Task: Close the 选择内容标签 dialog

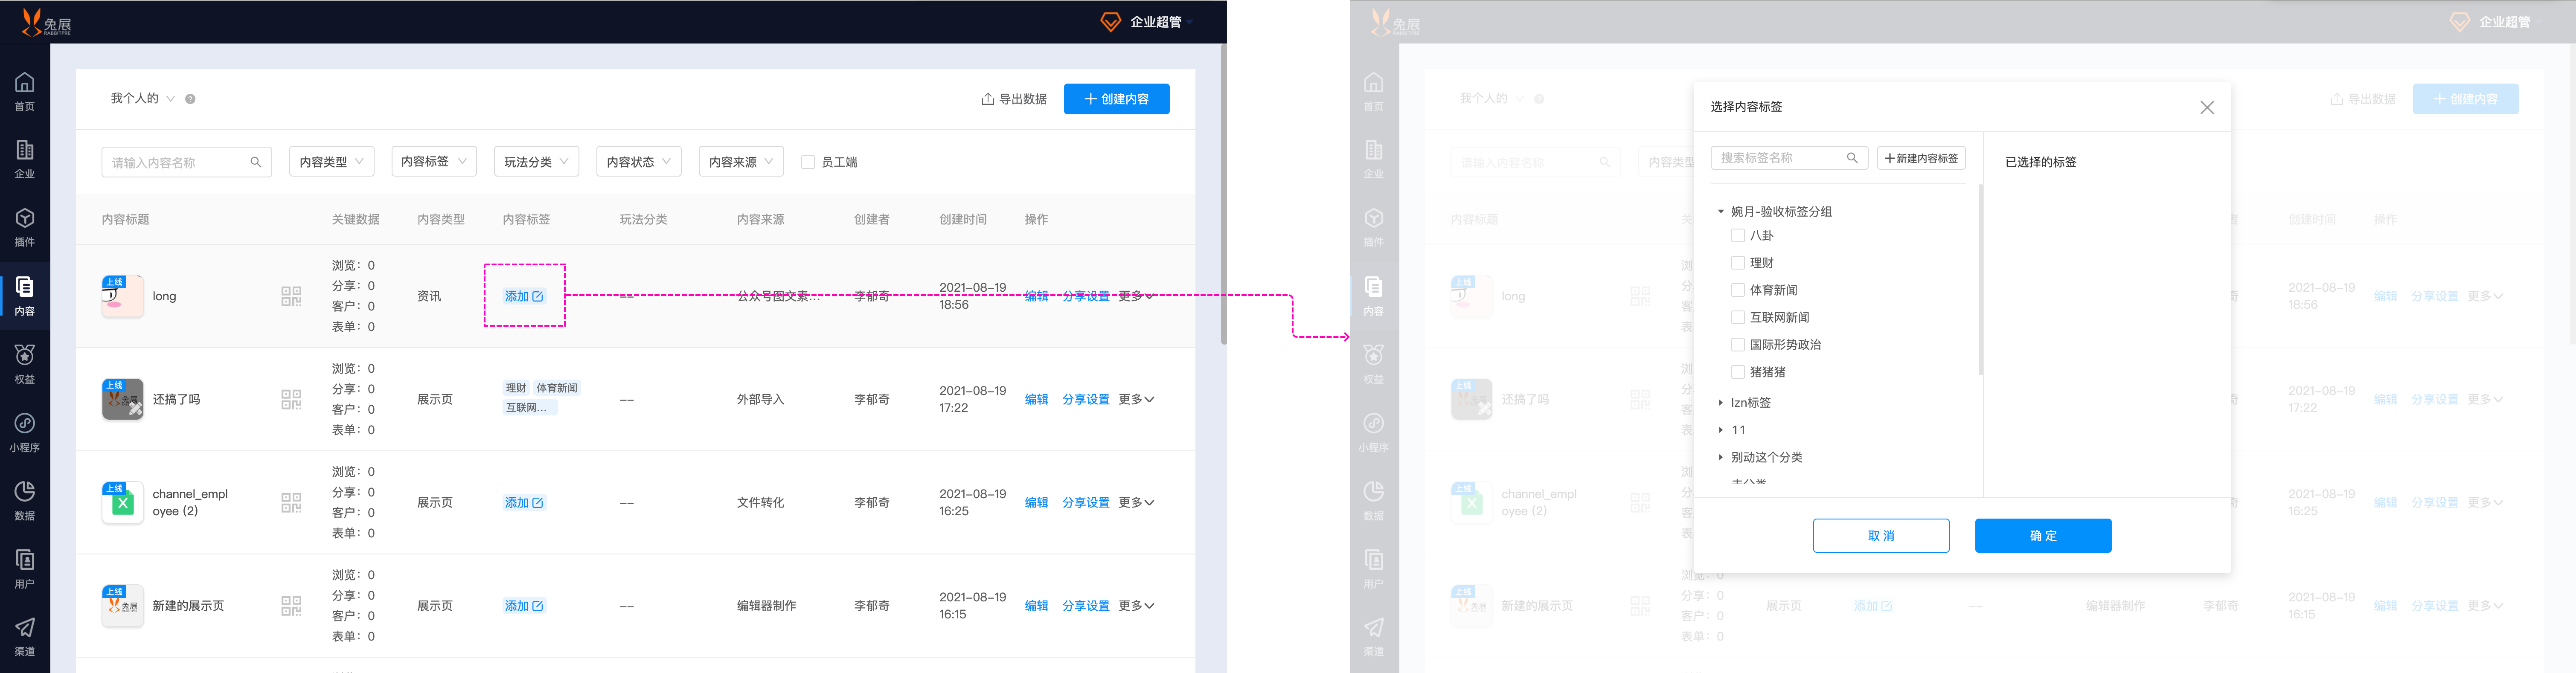Action: pyautogui.click(x=2207, y=107)
